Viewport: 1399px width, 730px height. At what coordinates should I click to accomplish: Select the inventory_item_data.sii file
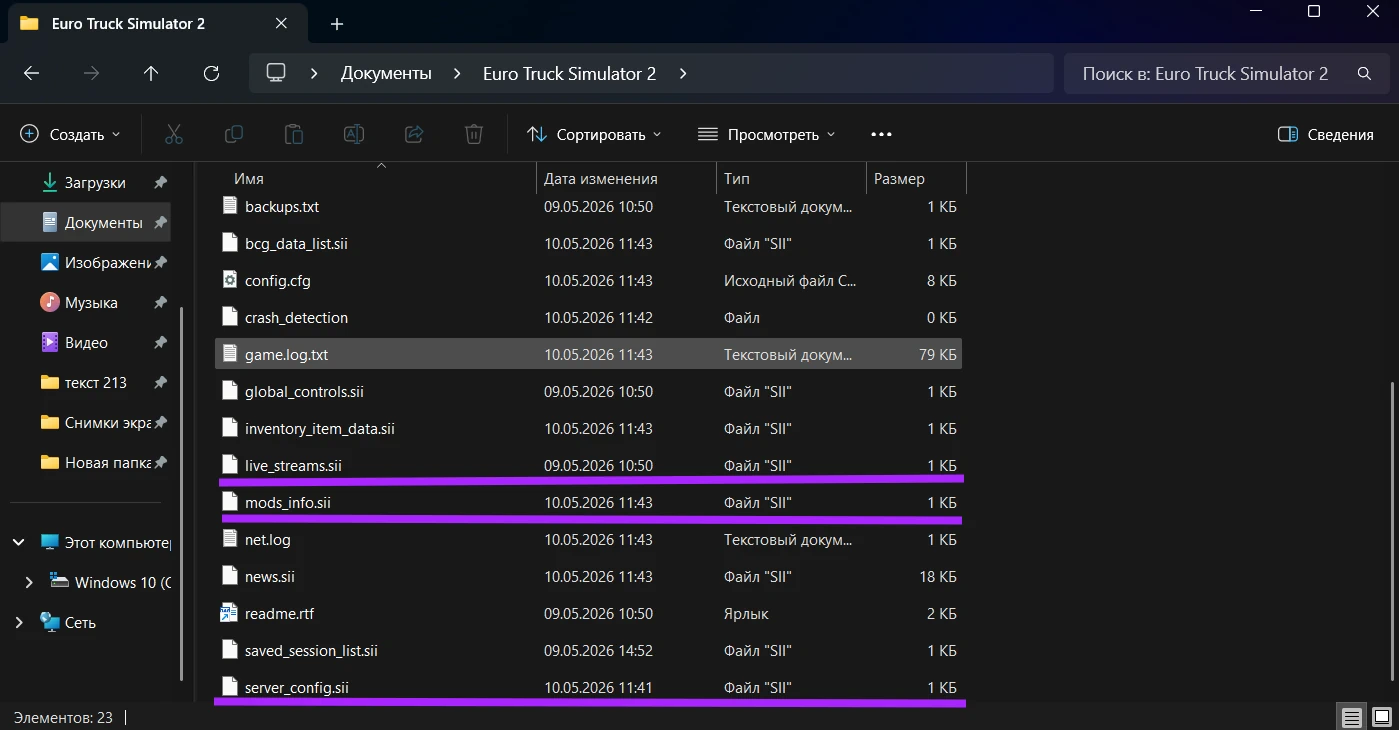[588, 428]
